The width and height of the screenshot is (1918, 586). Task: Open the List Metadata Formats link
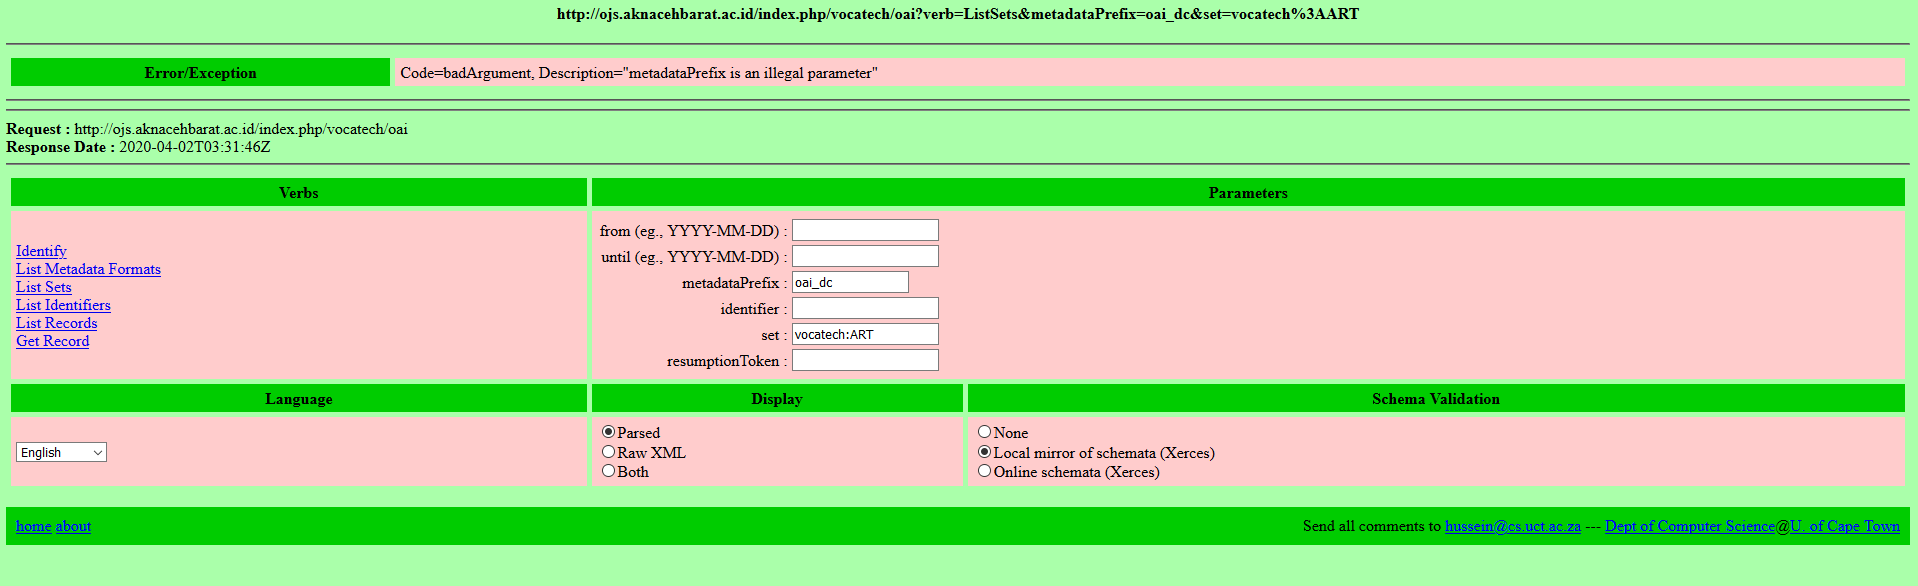[88, 269]
